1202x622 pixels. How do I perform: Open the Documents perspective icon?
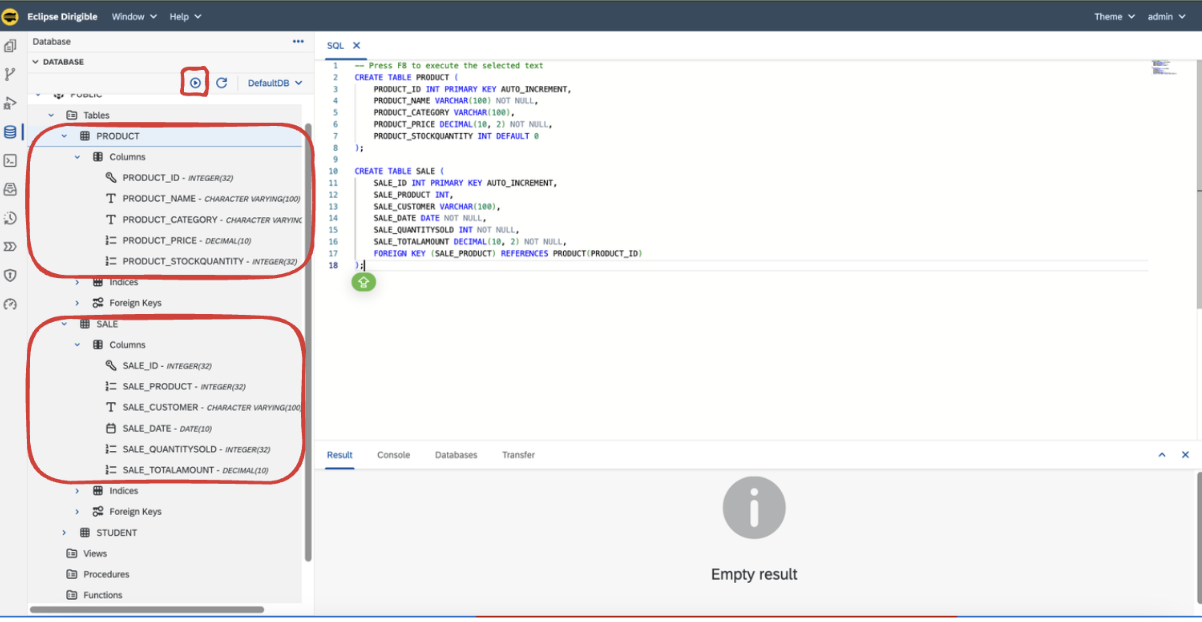[10, 189]
